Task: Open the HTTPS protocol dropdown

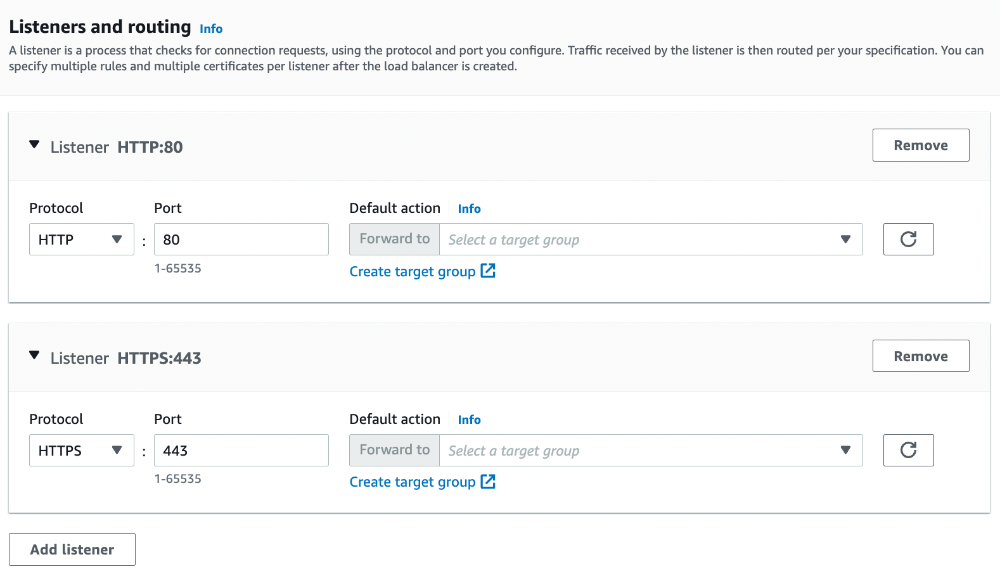Action: tap(82, 450)
